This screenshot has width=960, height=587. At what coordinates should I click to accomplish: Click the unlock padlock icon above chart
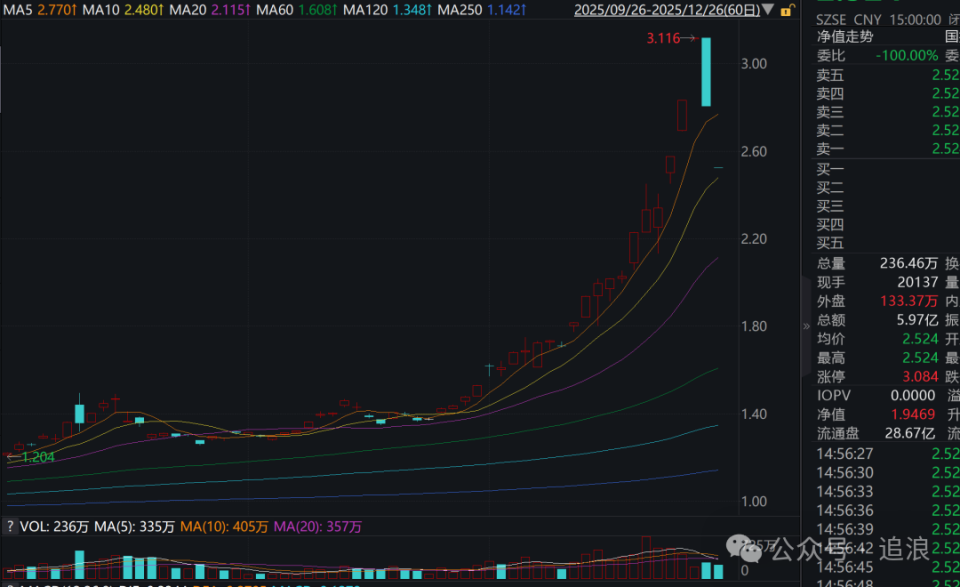click(x=788, y=10)
